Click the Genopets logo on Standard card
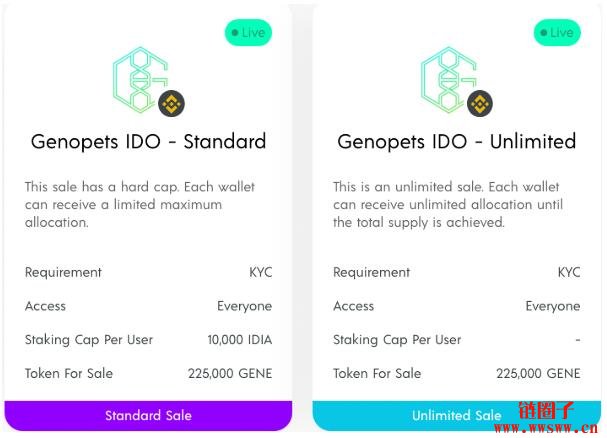Viewport: 607px width, 438px height. (x=141, y=80)
